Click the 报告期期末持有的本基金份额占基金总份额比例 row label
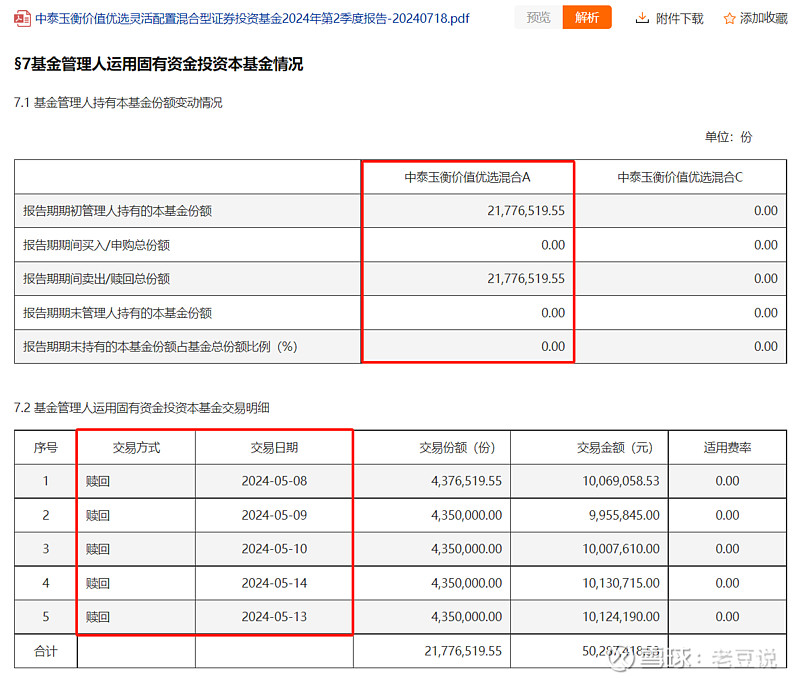The width and height of the screenshot is (800, 683). pos(160,347)
